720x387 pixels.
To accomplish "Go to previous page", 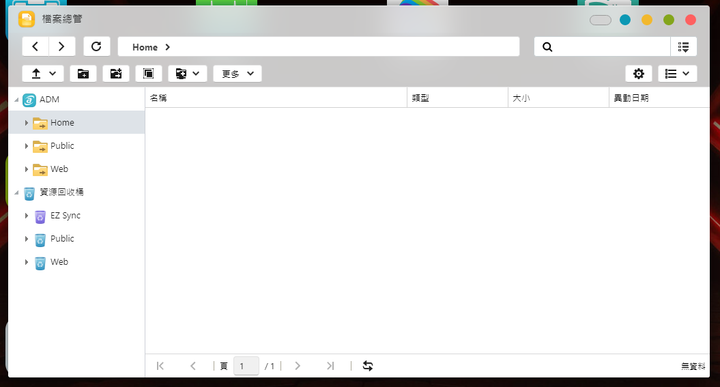I will pos(193,366).
